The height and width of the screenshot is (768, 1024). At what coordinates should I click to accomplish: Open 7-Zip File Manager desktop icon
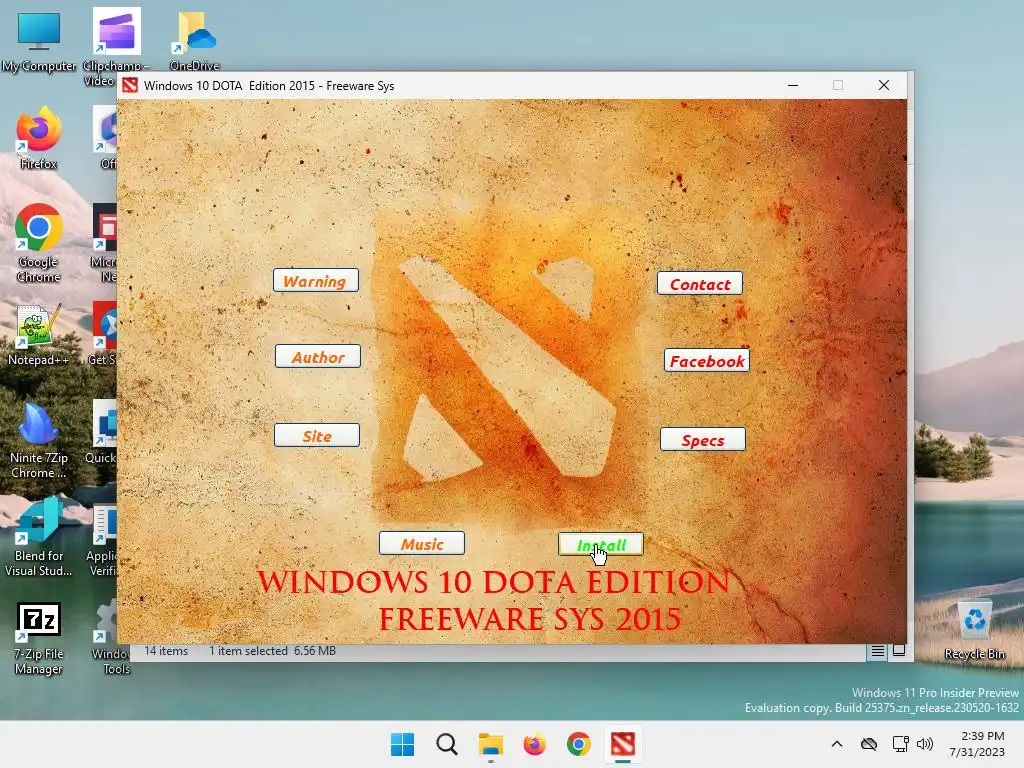click(39, 638)
